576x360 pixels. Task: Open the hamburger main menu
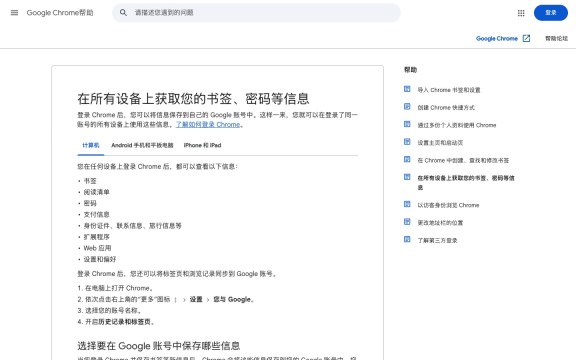(x=14, y=13)
